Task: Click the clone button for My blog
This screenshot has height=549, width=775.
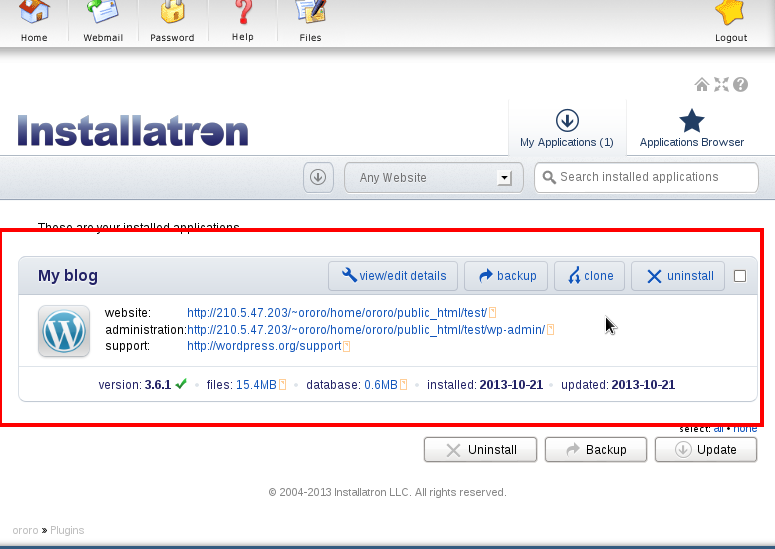Action: [590, 276]
